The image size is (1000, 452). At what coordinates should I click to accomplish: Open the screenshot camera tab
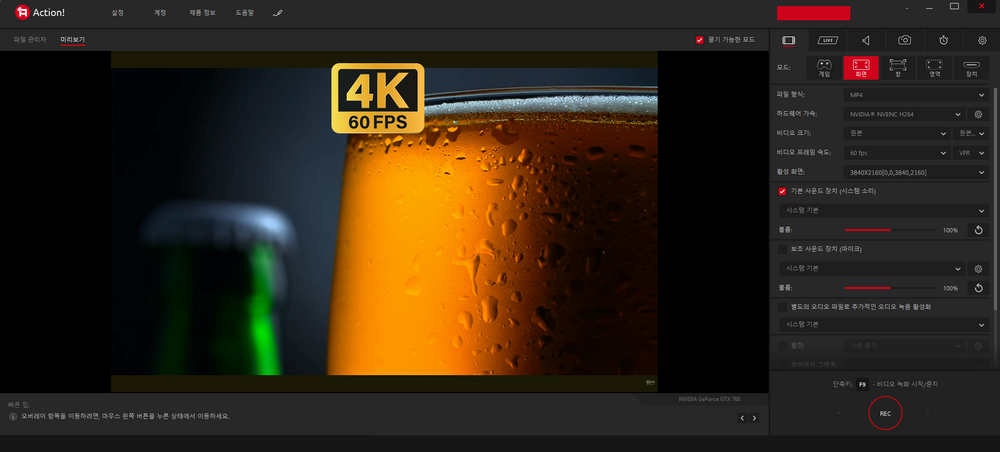[x=904, y=40]
